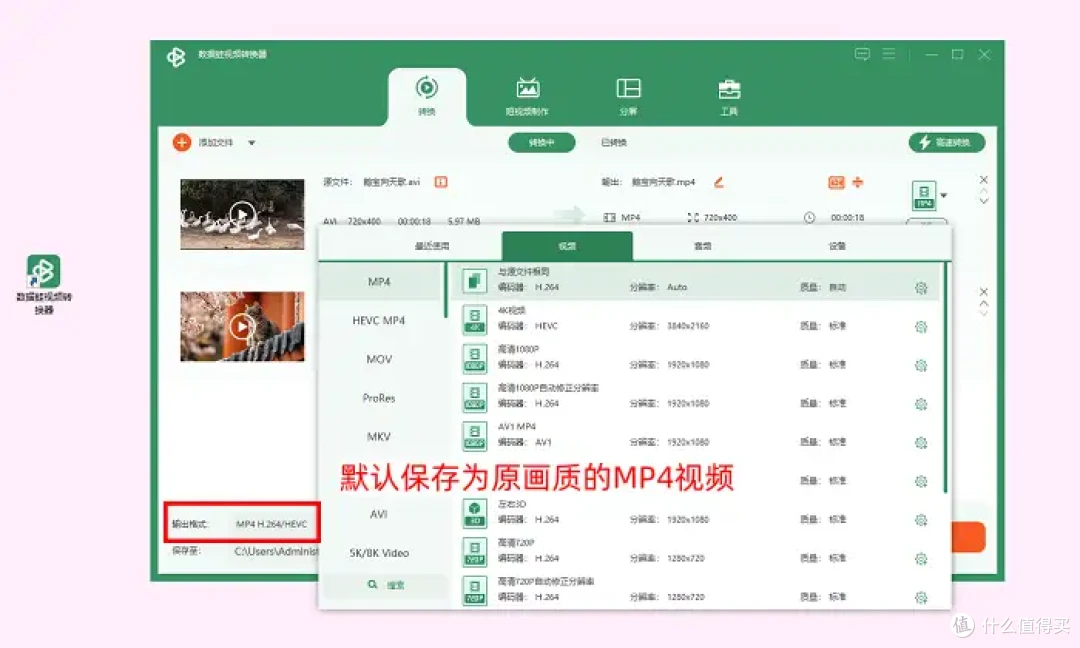Click the orange split icon in first file row

[858, 182]
